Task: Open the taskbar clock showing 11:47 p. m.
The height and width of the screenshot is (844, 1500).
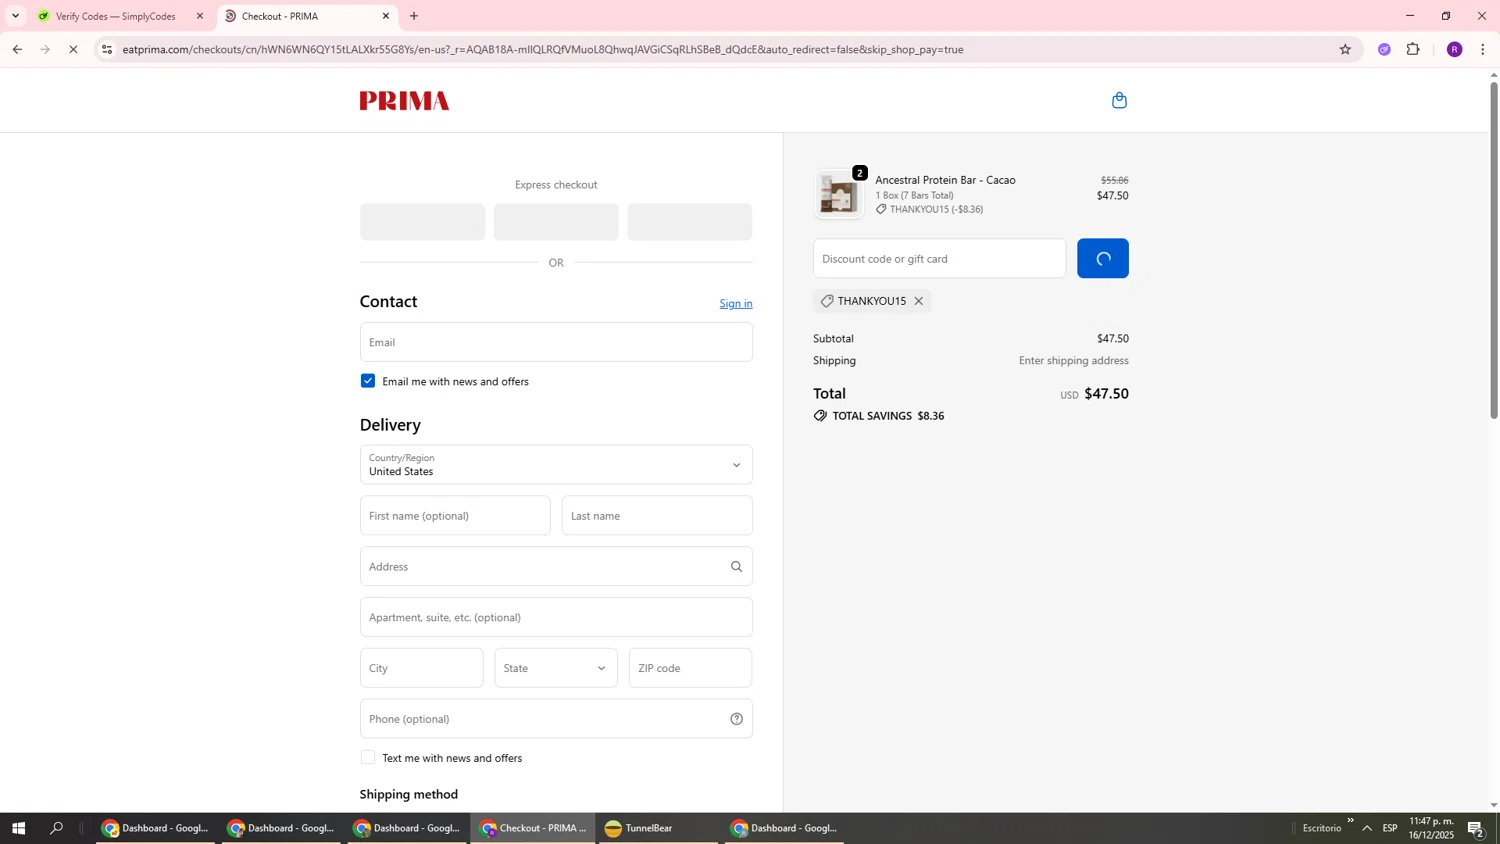Action: pyautogui.click(x=1431, y=828)
